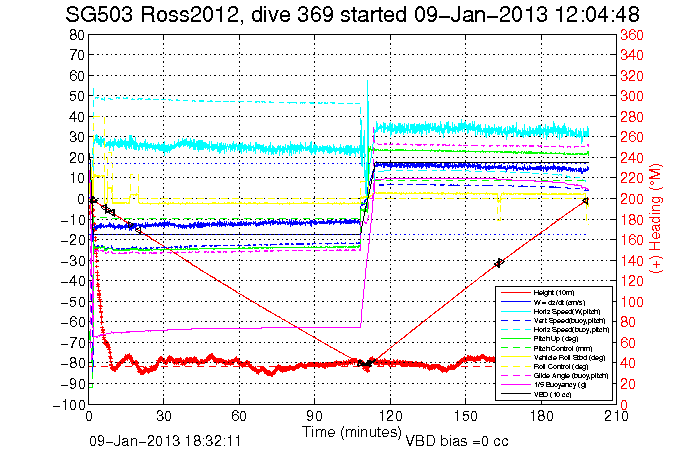681x454 pixels.
Task: Click black VBD legend line sample
Action: 516,394
